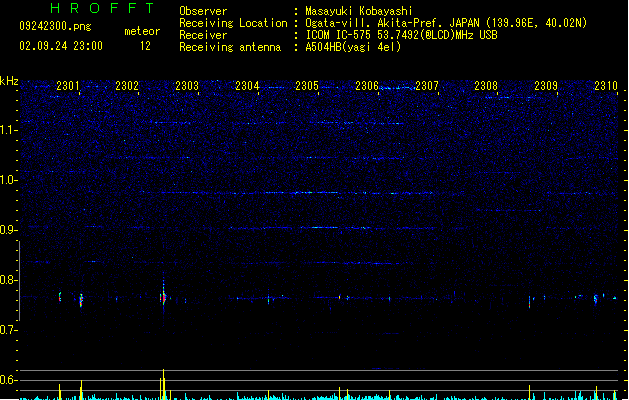629x400 pixels.
Task: Select the file name 09242300.png
Action: 55,26
